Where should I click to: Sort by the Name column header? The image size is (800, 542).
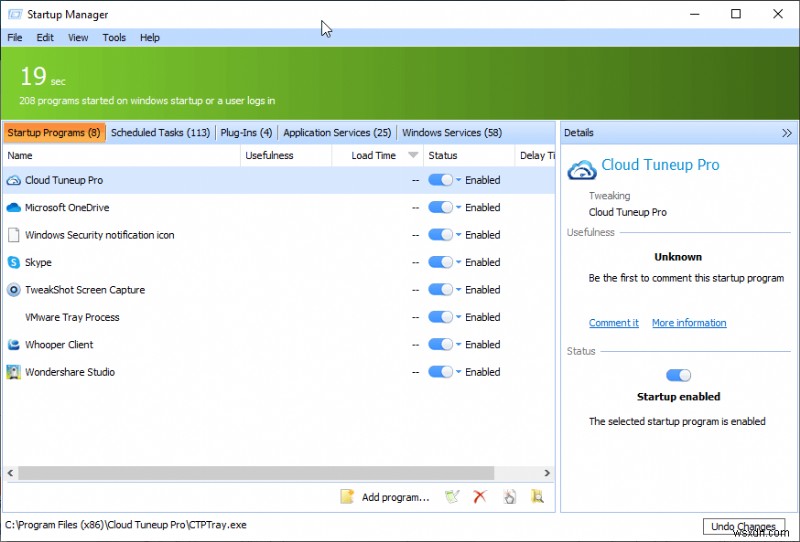(121, 156)
